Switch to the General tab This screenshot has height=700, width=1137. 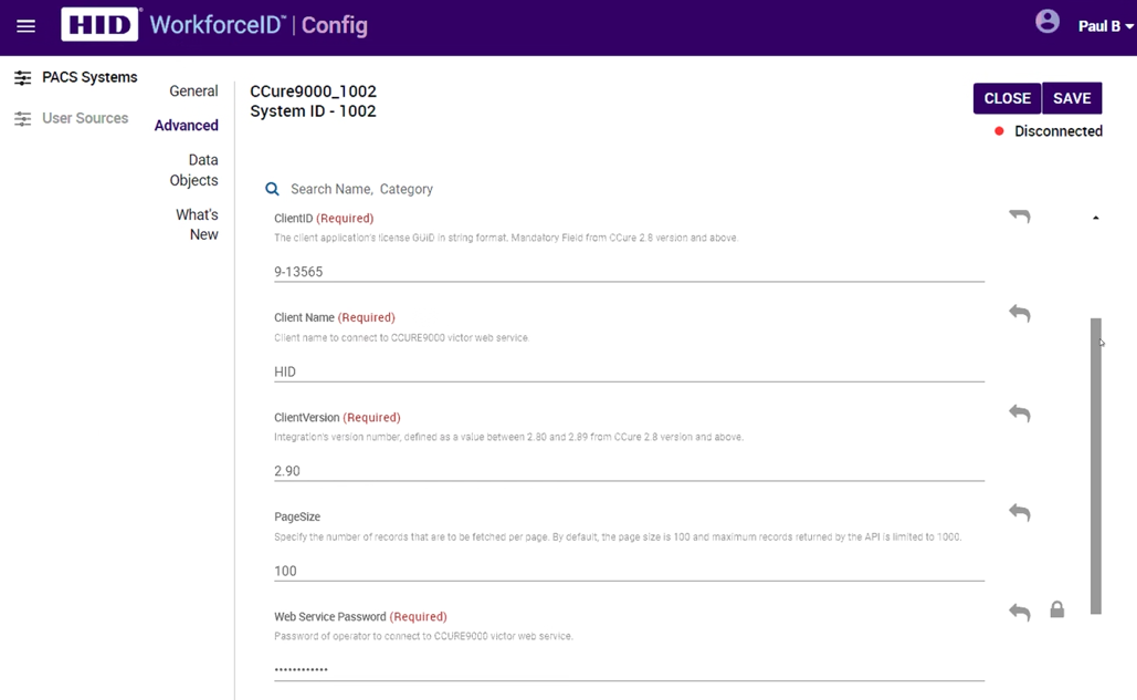click(194, 91)
